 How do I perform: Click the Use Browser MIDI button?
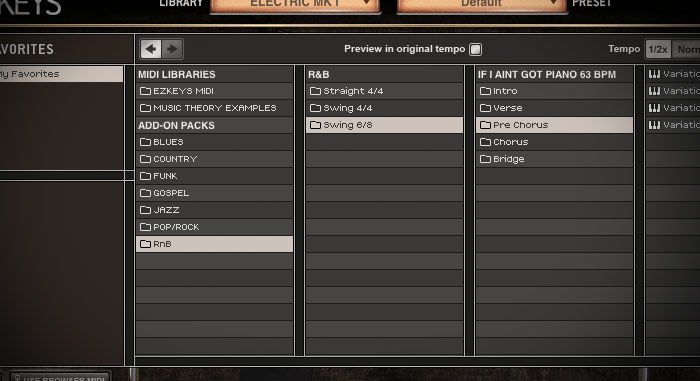[x=60, y=377]
